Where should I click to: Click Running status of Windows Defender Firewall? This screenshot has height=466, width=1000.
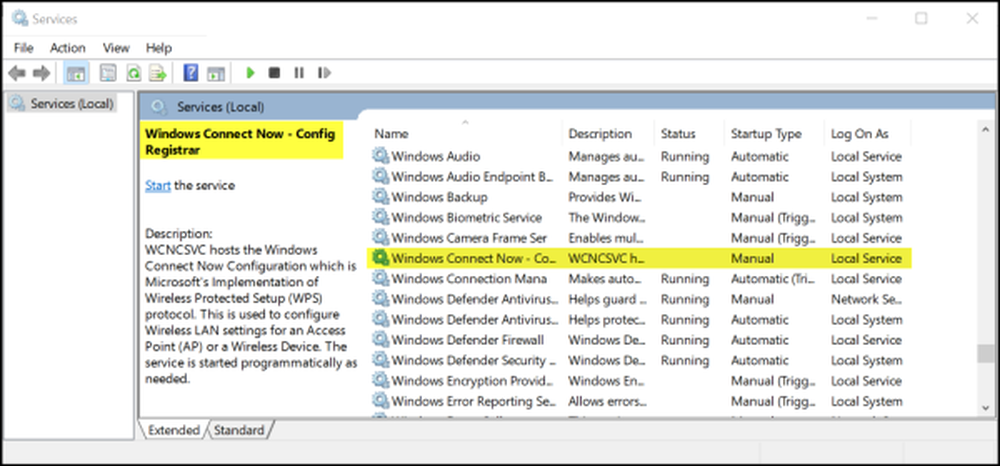click(x=684, y=340)
